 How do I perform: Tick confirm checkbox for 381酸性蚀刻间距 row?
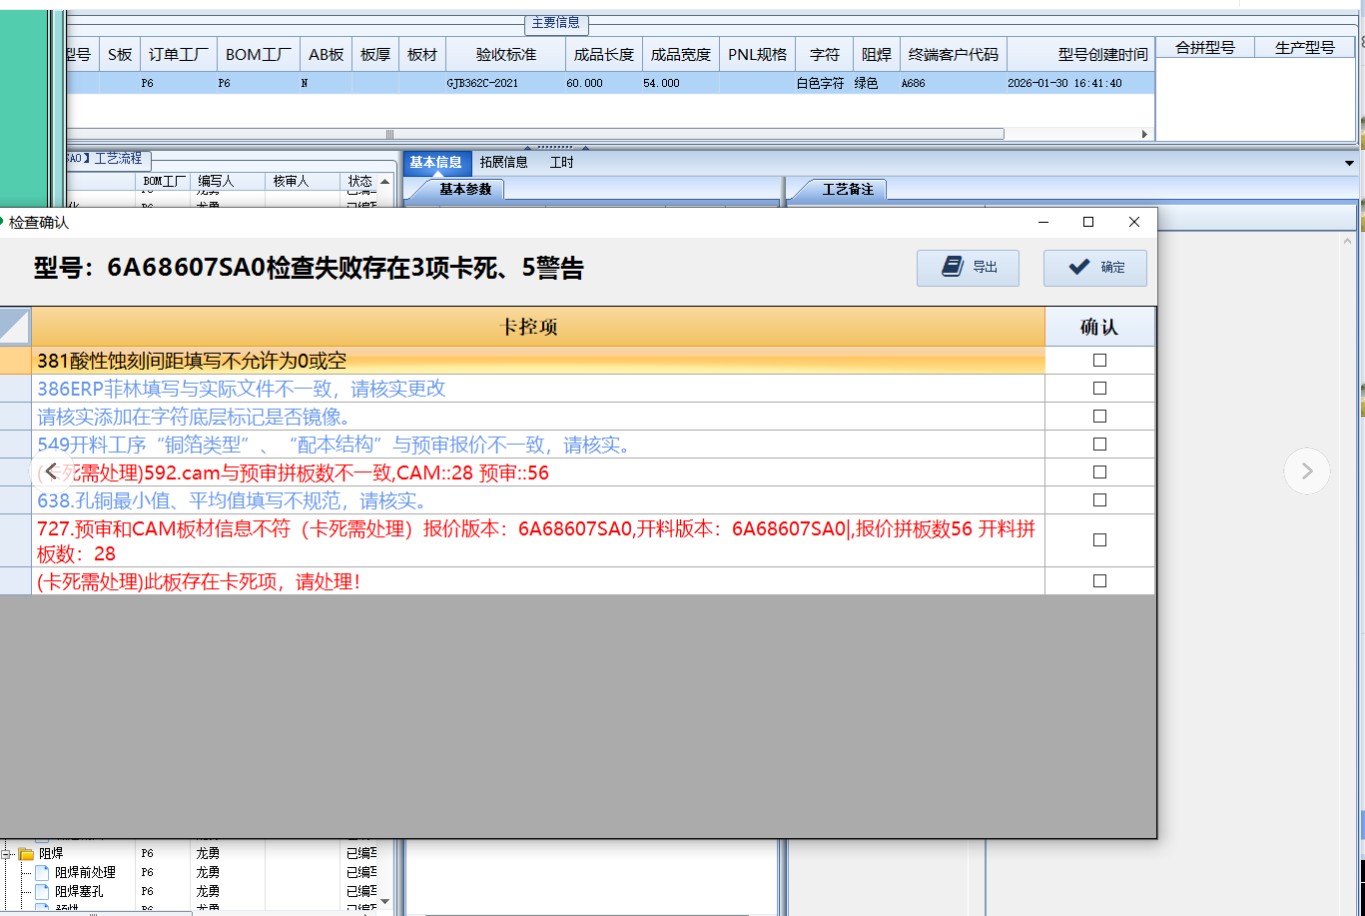(x=1100, y=360)
